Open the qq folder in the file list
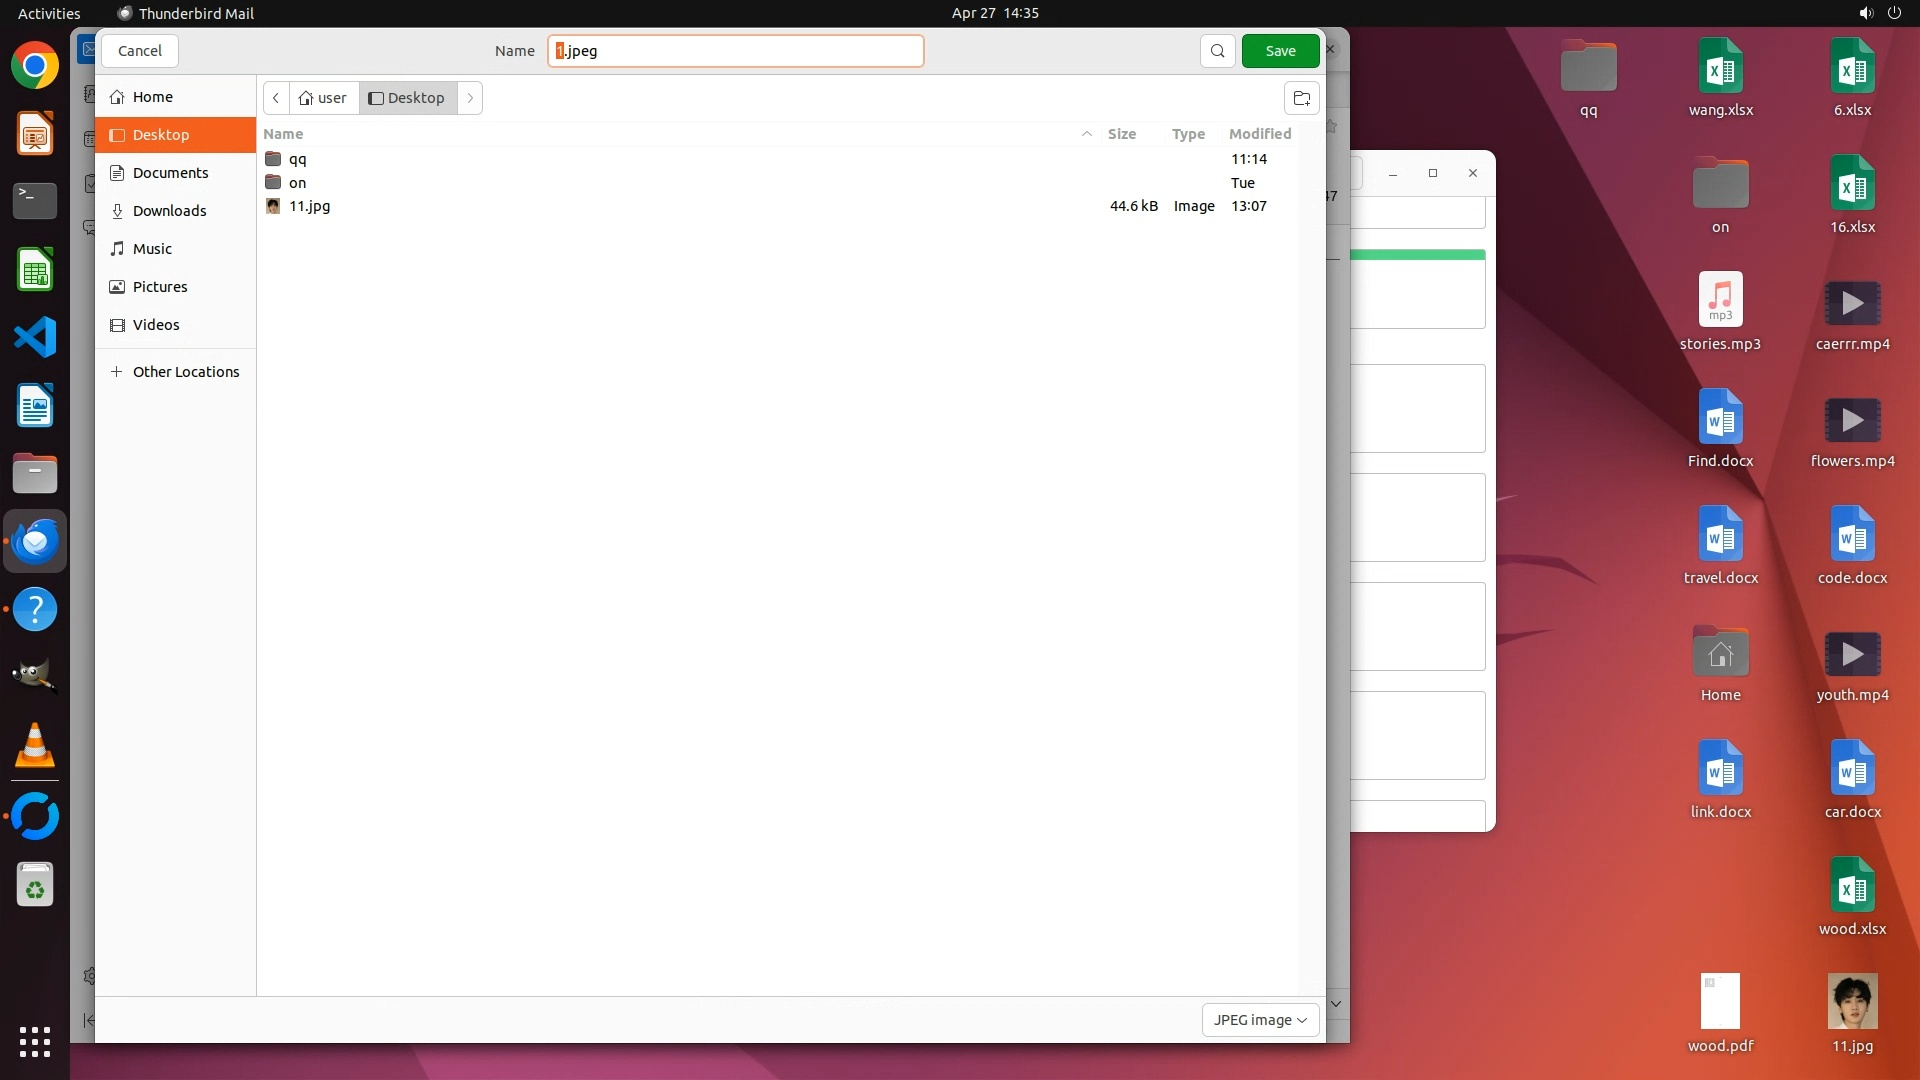The width and height of the screenshot is (1920, 1080). pos(297,159)
